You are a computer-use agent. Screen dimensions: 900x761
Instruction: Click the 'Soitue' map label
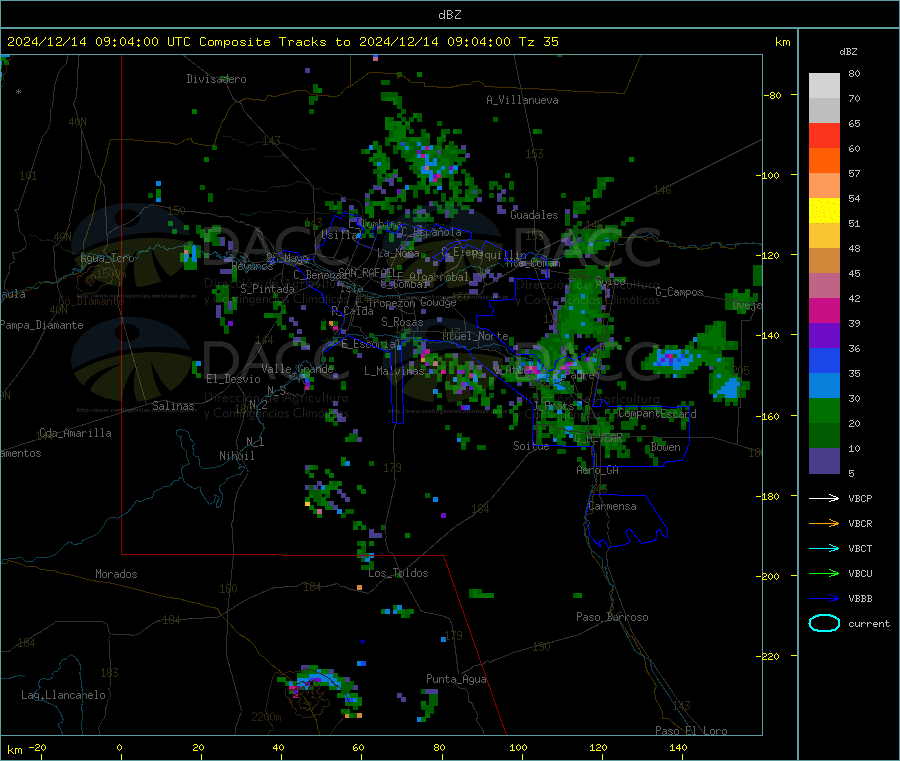[531, 446]
